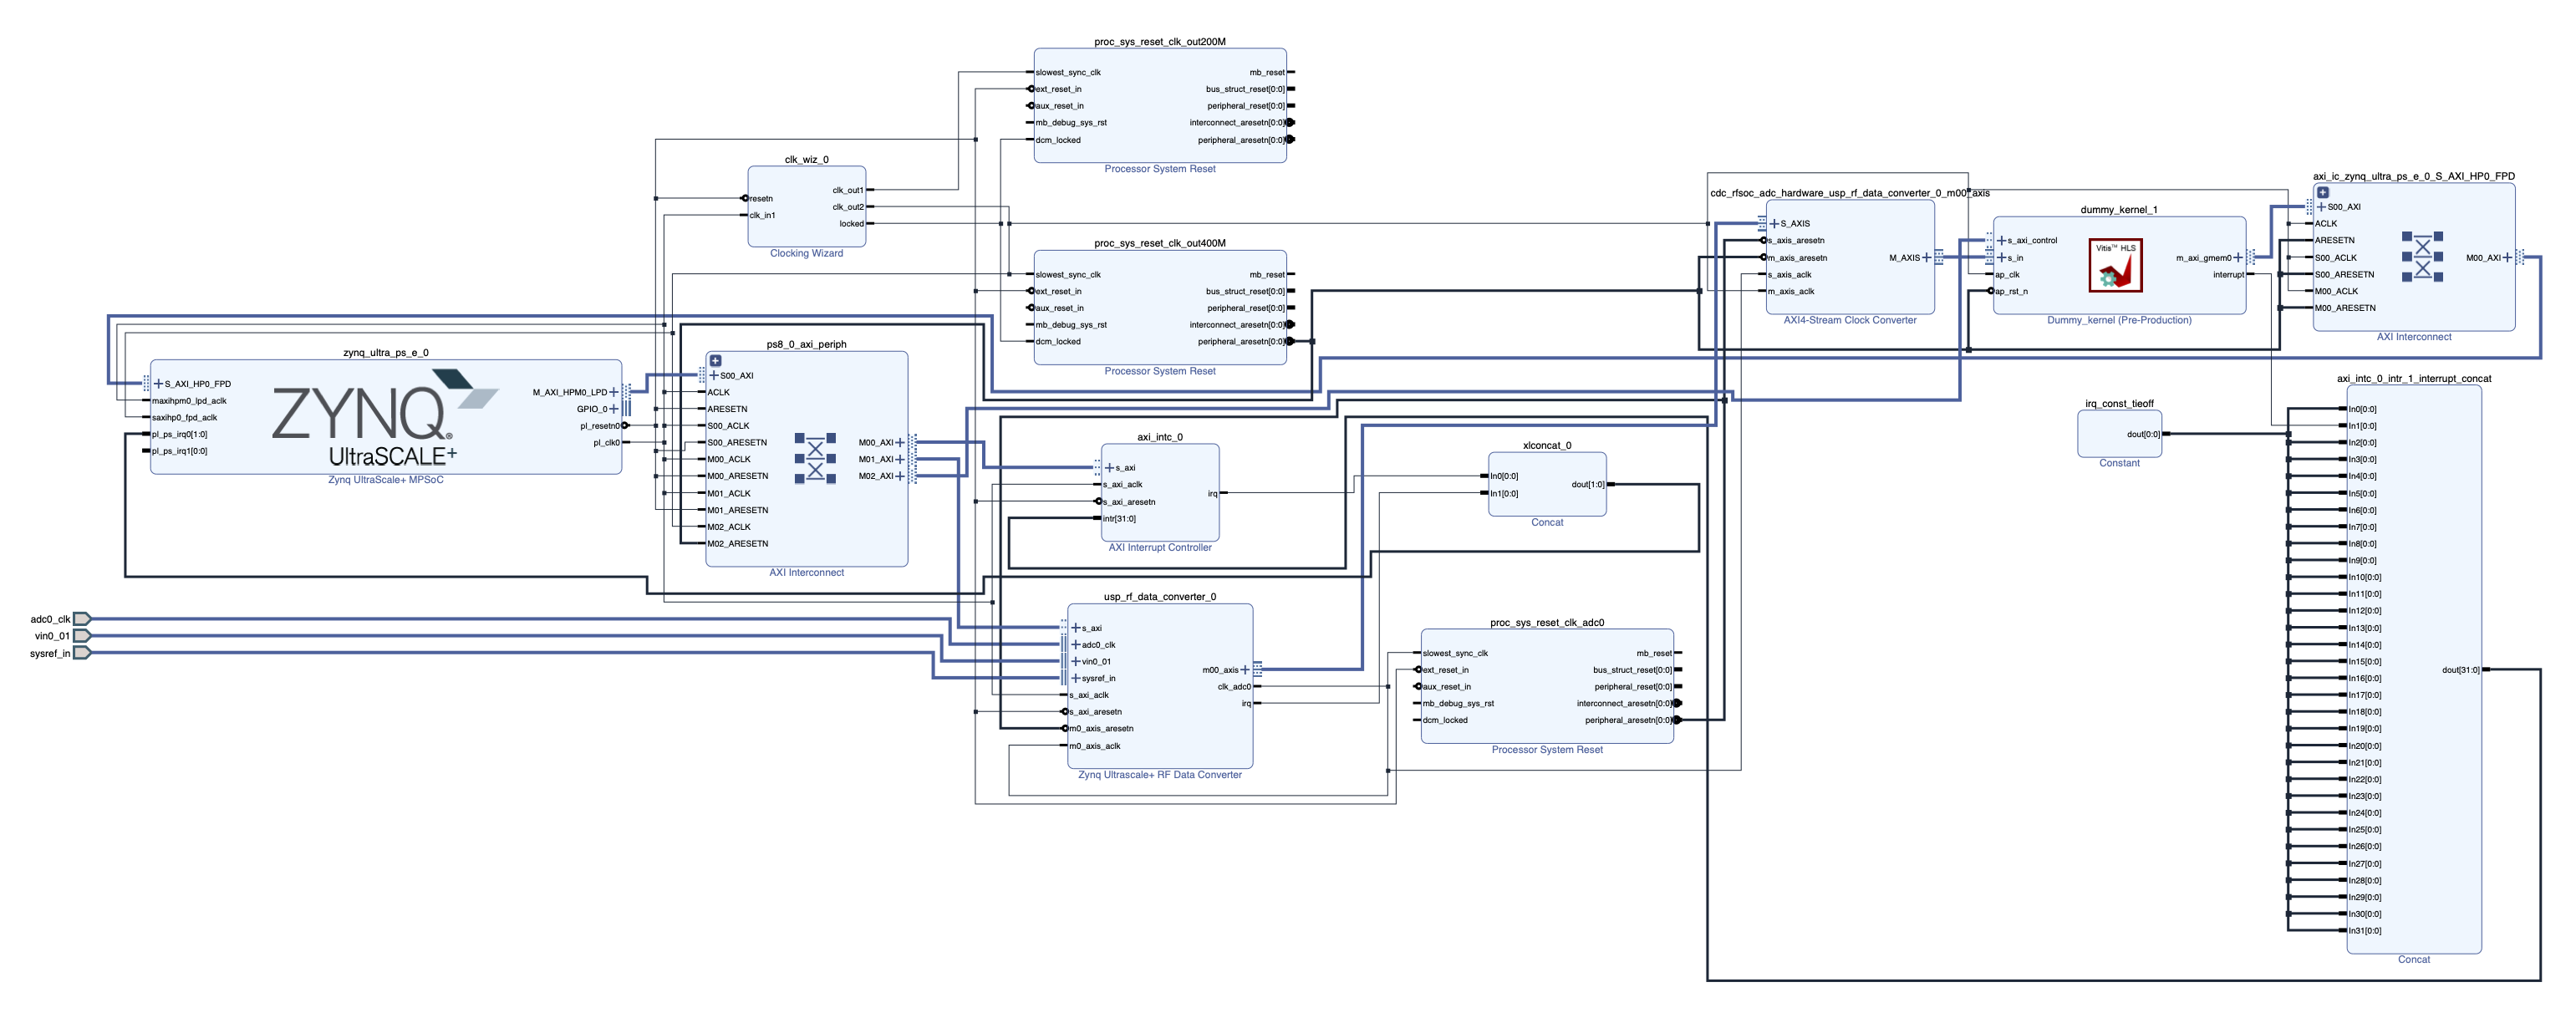Viewport: 2576px width, 1023px height.
Task: Expand M02_AXI interface on ps8_0_axi_periph
Action: click(900, 476)
